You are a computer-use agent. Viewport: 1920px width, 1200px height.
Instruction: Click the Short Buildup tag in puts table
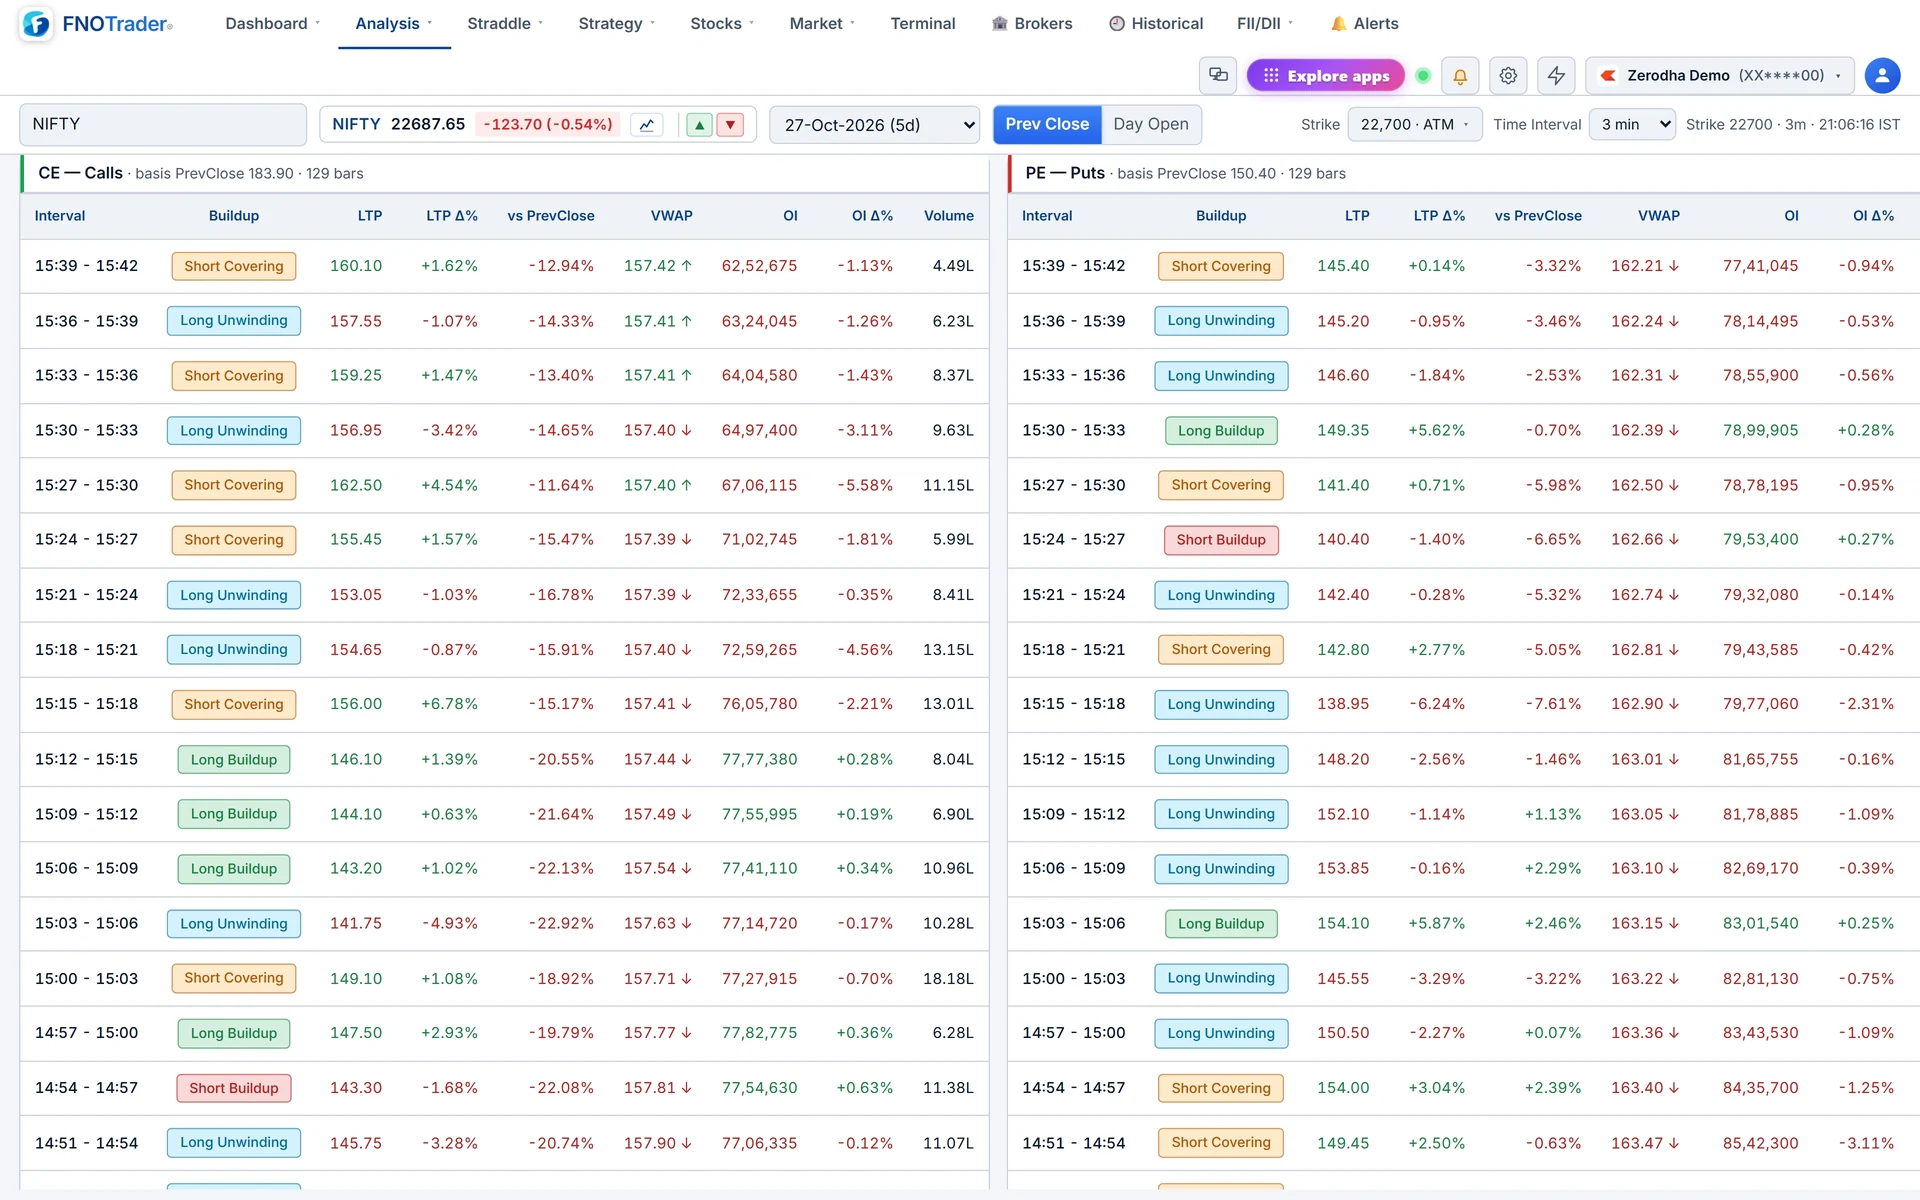pos(1221,540)
